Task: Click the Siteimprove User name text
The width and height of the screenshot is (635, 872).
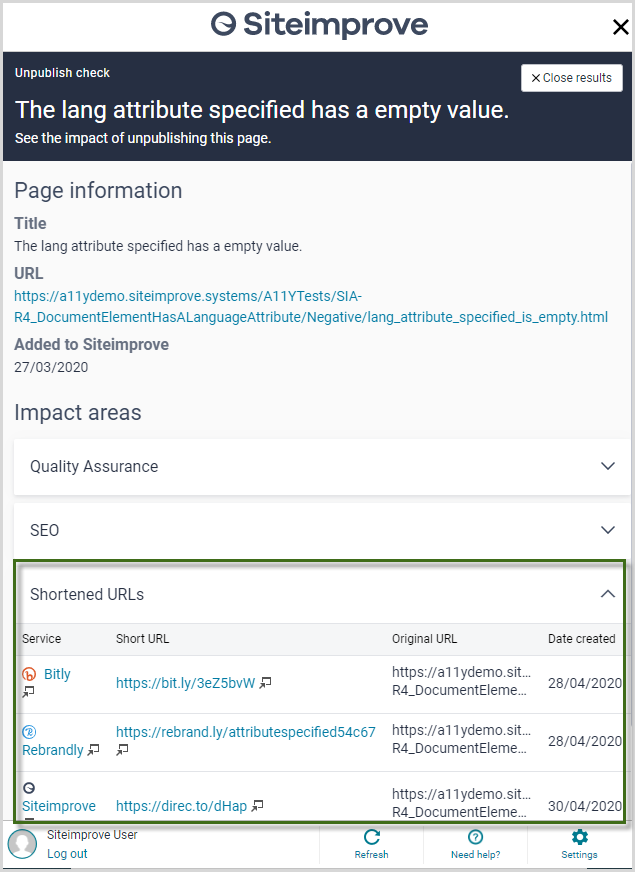Action: click(x=92, y=835)
